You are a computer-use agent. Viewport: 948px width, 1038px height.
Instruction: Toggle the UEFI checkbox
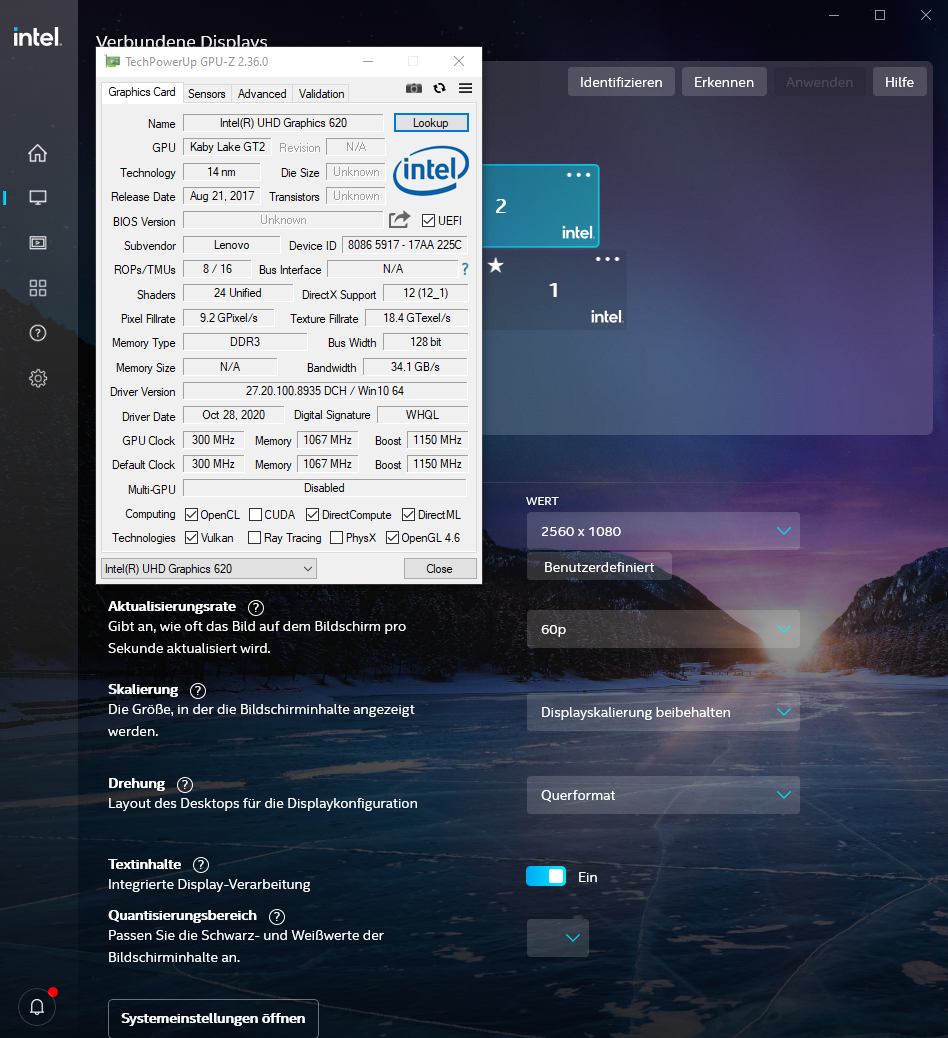pyautogui.click(x=428, y=220)
